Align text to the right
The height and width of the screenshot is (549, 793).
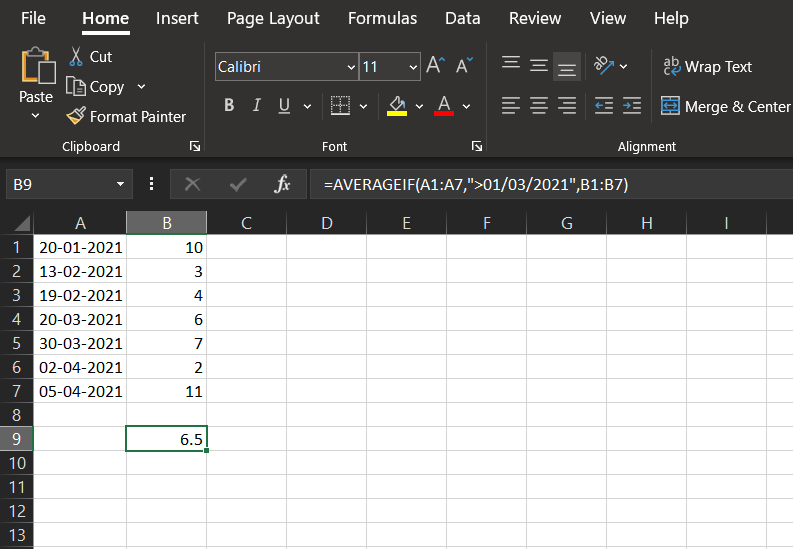(x=567, y=106)
